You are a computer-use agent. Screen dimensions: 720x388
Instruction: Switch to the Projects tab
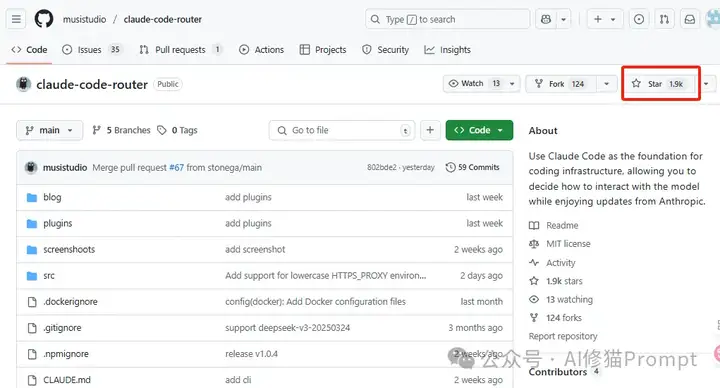coord(323,50)
